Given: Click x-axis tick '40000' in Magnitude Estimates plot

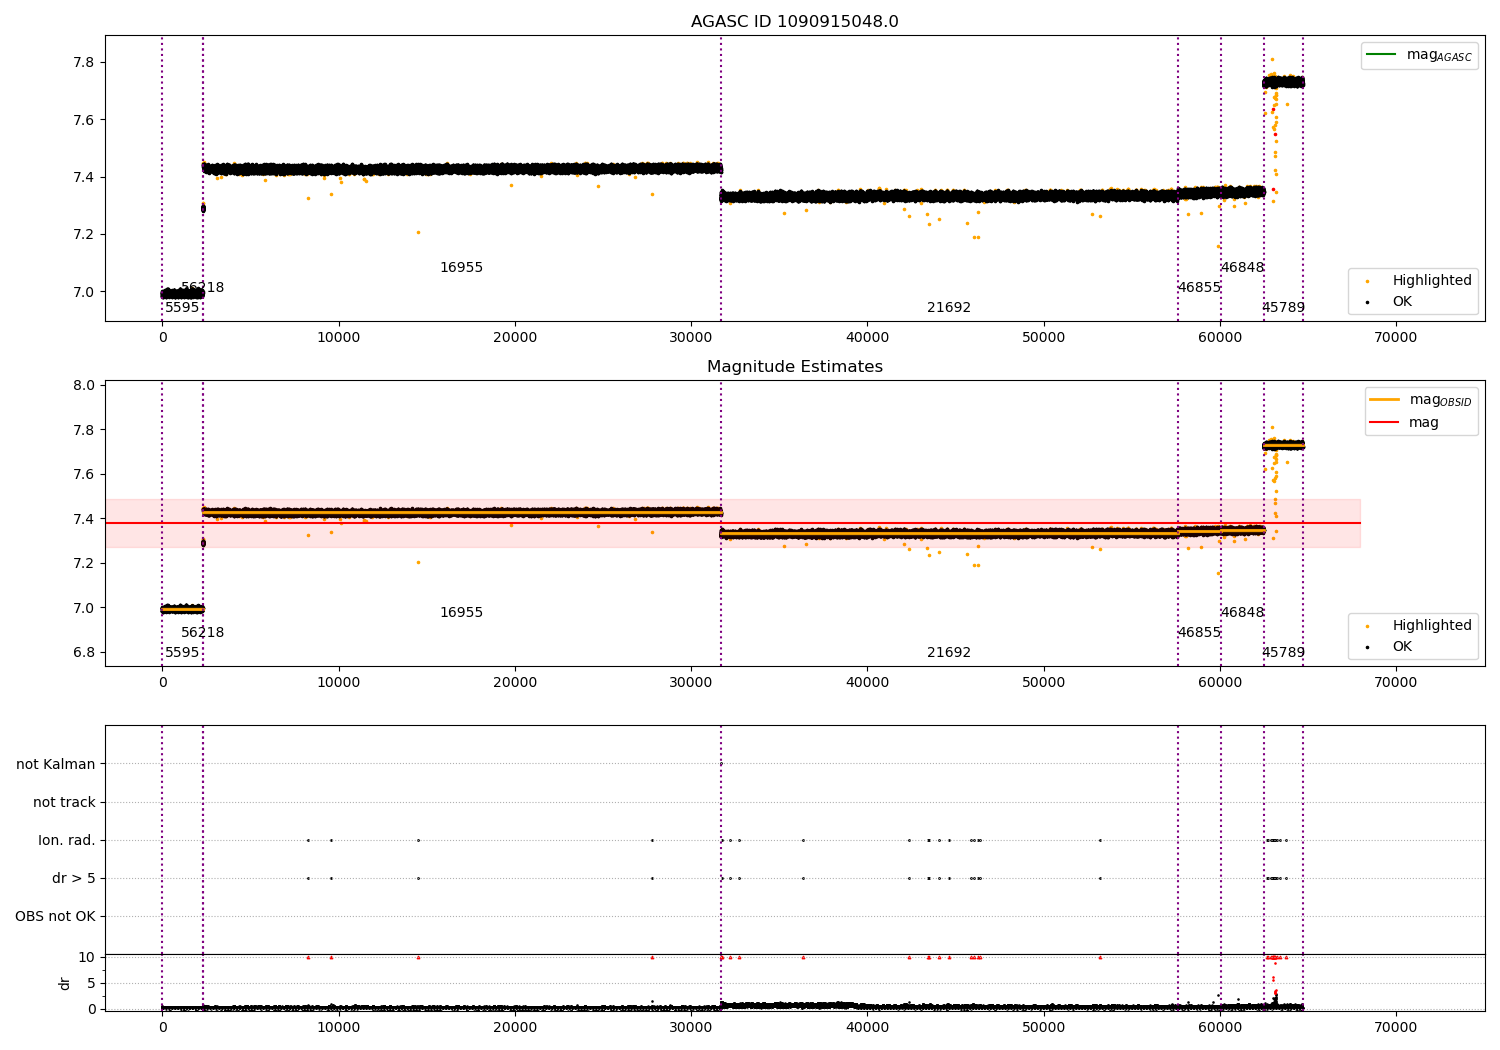Looking at the screenshot, I should [868, 683].
